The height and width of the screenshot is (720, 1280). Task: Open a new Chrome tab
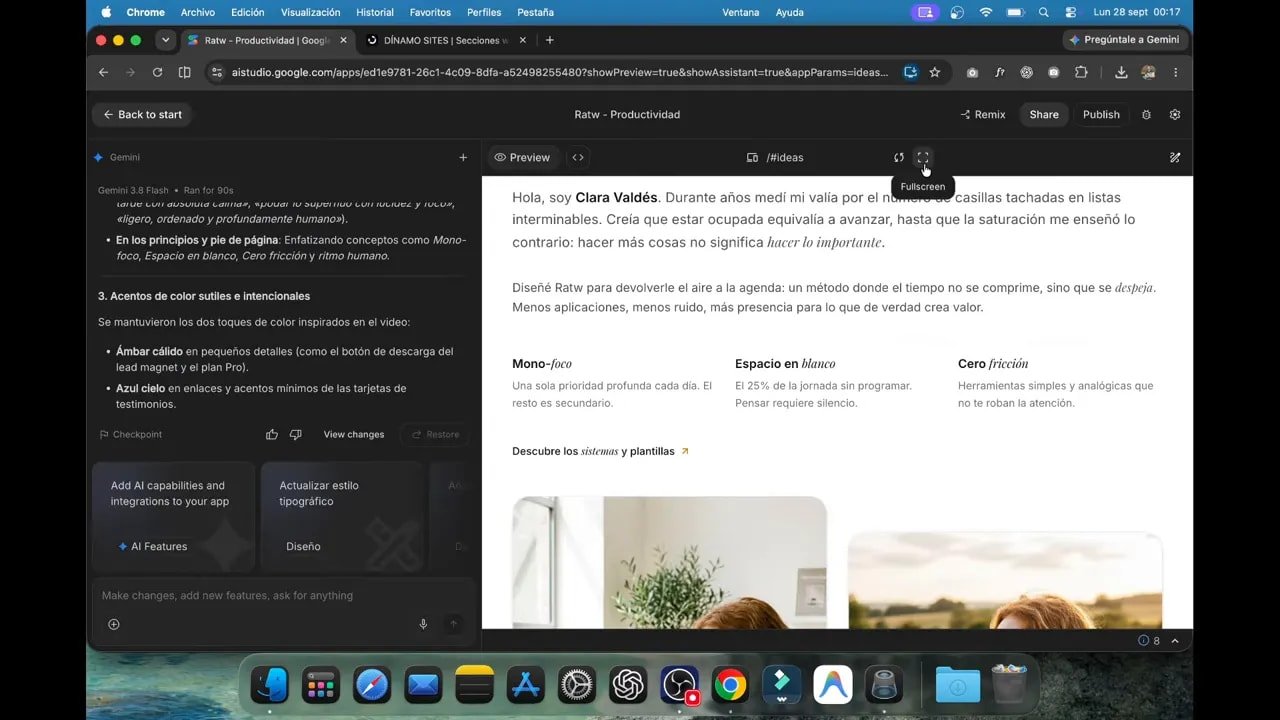[x=549, y=40]
